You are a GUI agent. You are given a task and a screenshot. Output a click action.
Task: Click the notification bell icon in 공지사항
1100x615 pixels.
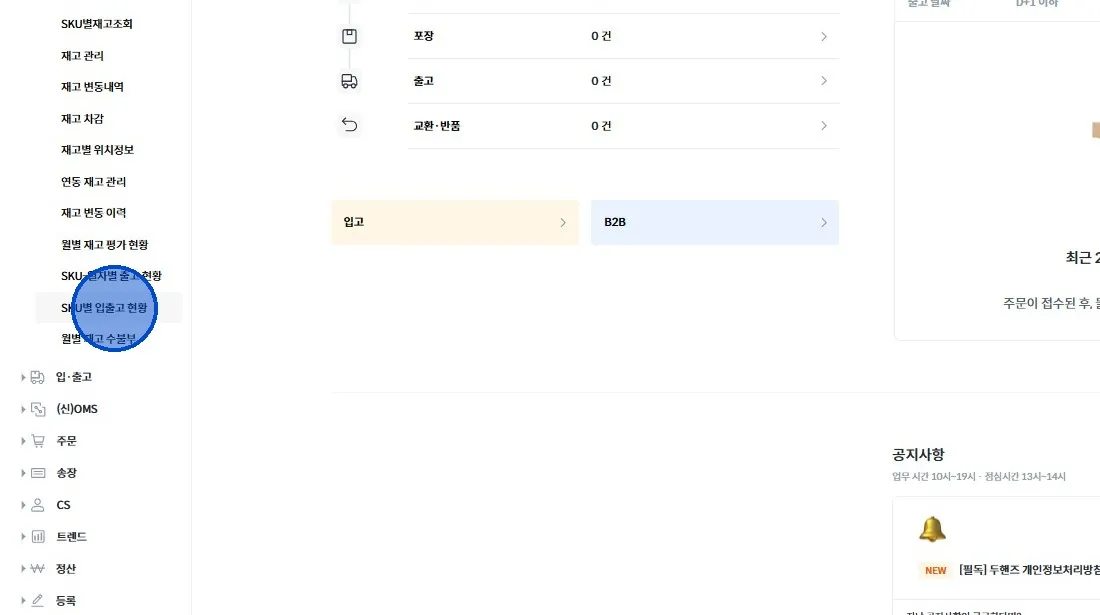click(932, 529)
